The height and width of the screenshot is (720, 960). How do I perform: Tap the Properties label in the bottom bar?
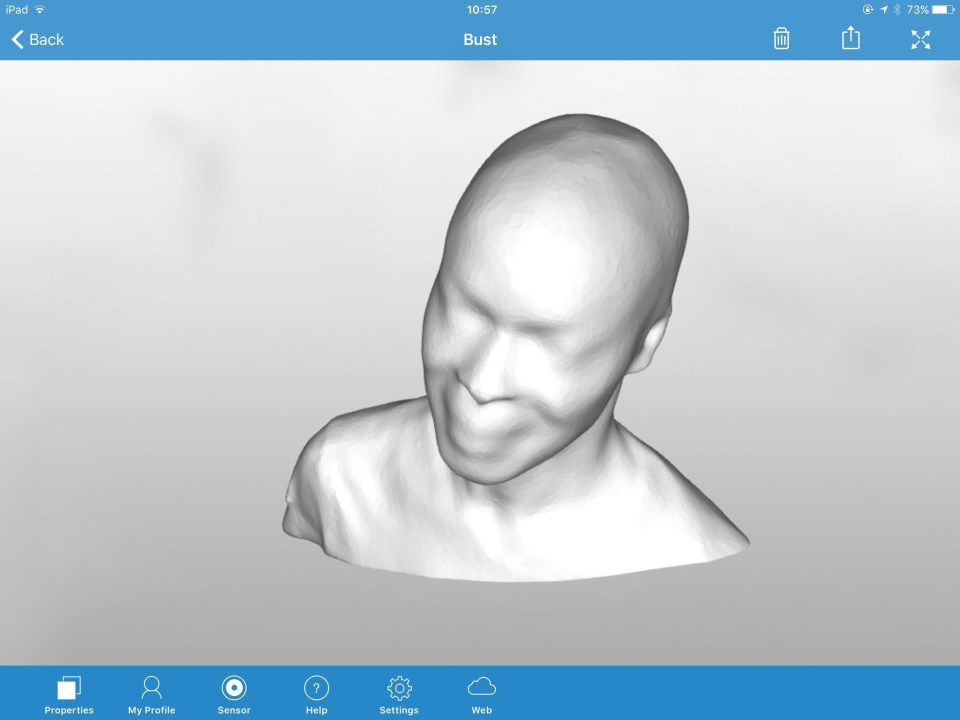(x=68, y=710)
